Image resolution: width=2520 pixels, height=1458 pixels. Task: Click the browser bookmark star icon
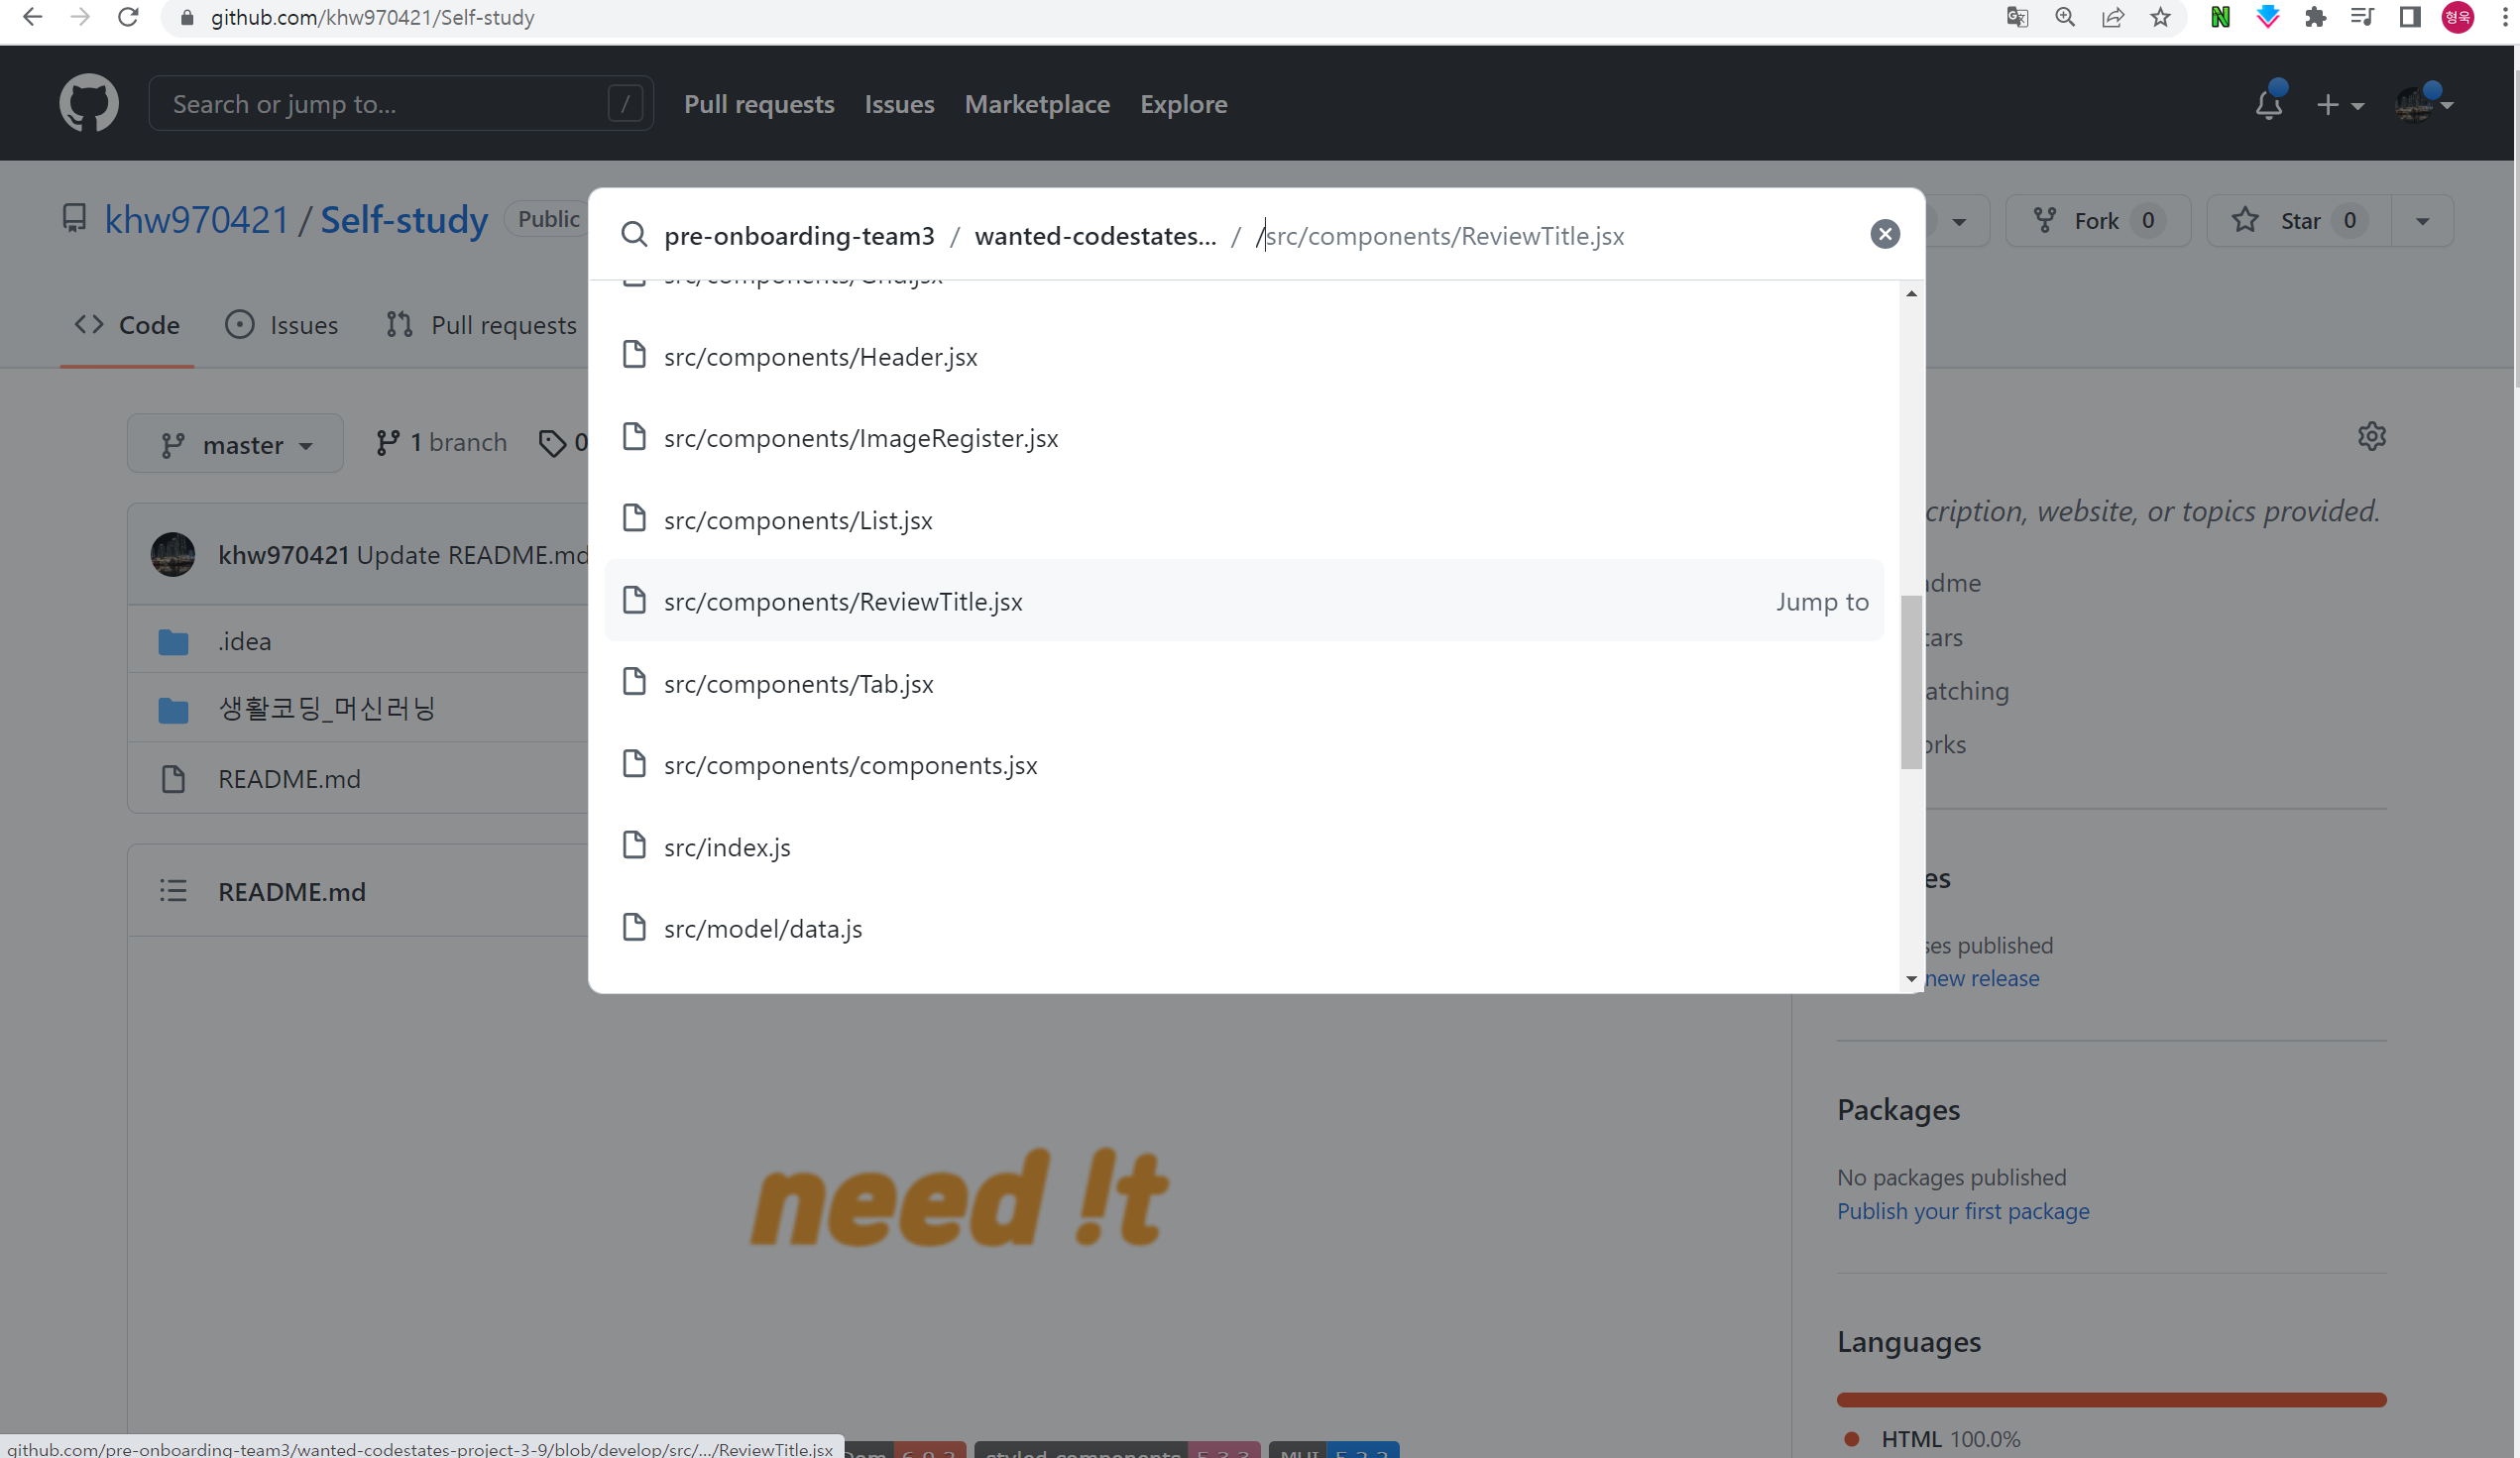point(2160,17)
